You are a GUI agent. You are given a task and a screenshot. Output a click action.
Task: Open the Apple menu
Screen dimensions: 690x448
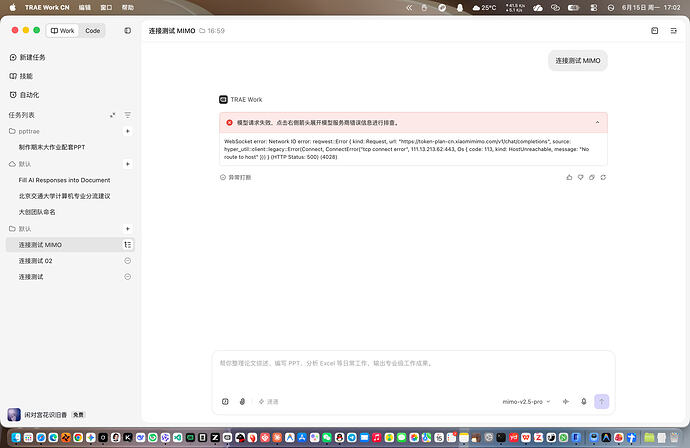[13, 7]
